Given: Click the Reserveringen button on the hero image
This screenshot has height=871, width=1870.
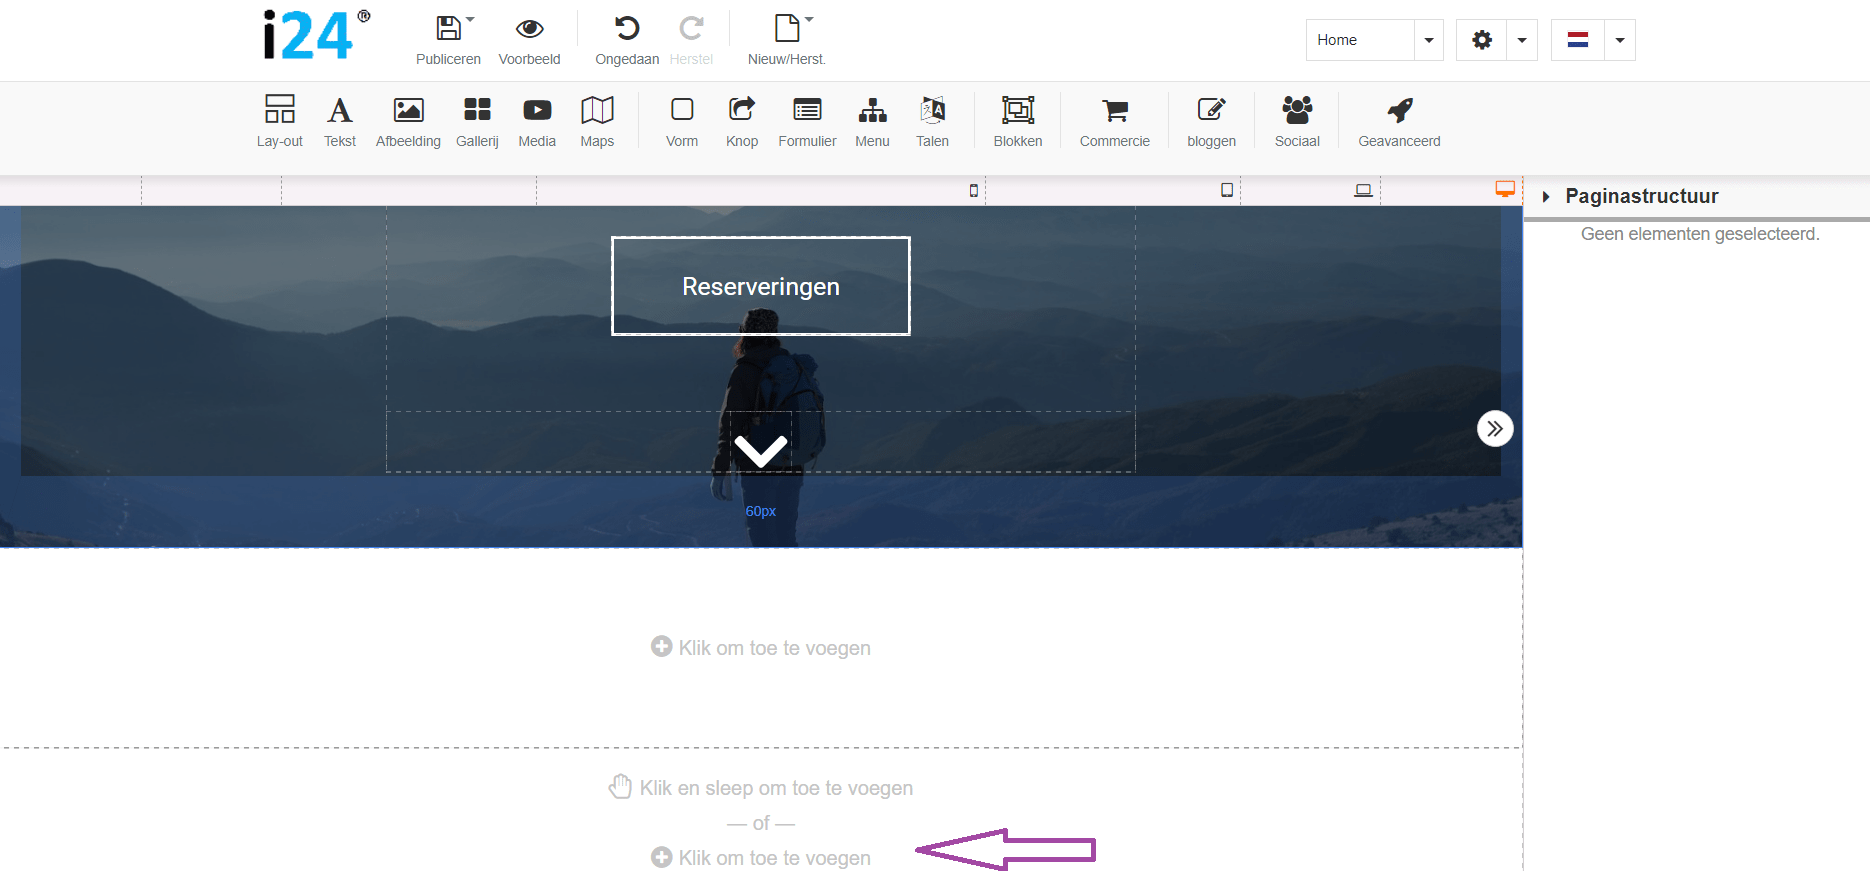Looking at the screenshot, I should point(761,286).
